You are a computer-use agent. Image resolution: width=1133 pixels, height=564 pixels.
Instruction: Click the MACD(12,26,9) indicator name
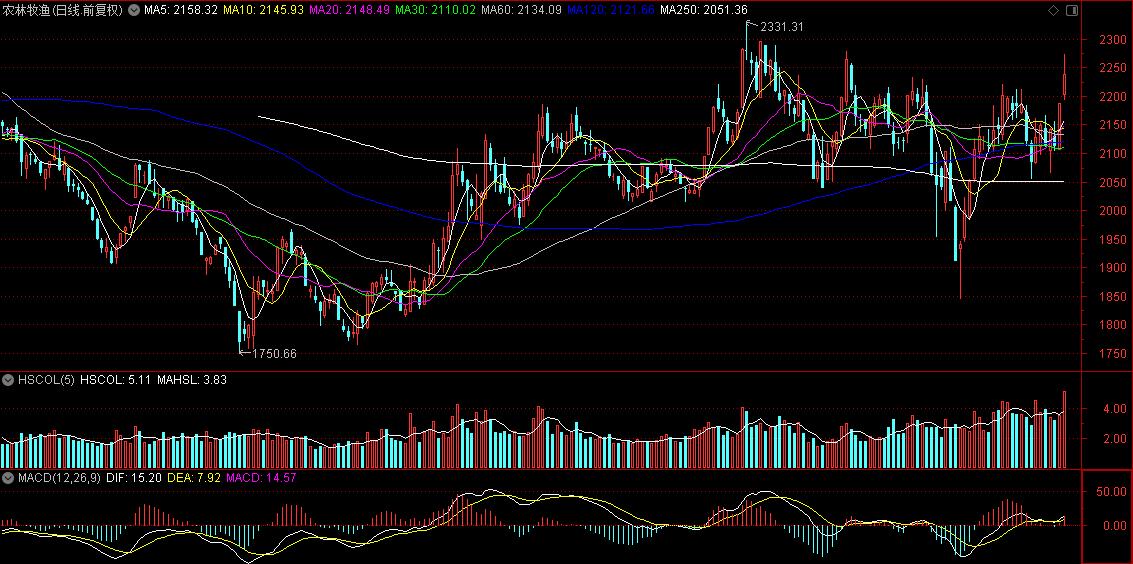tap(59, 478)
